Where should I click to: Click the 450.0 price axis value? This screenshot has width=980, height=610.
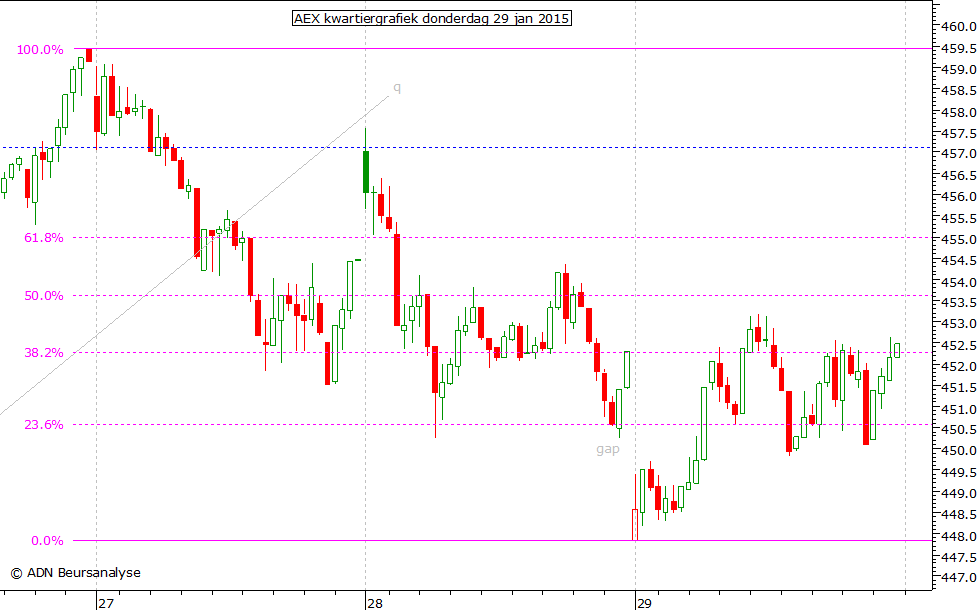(959, 451)
